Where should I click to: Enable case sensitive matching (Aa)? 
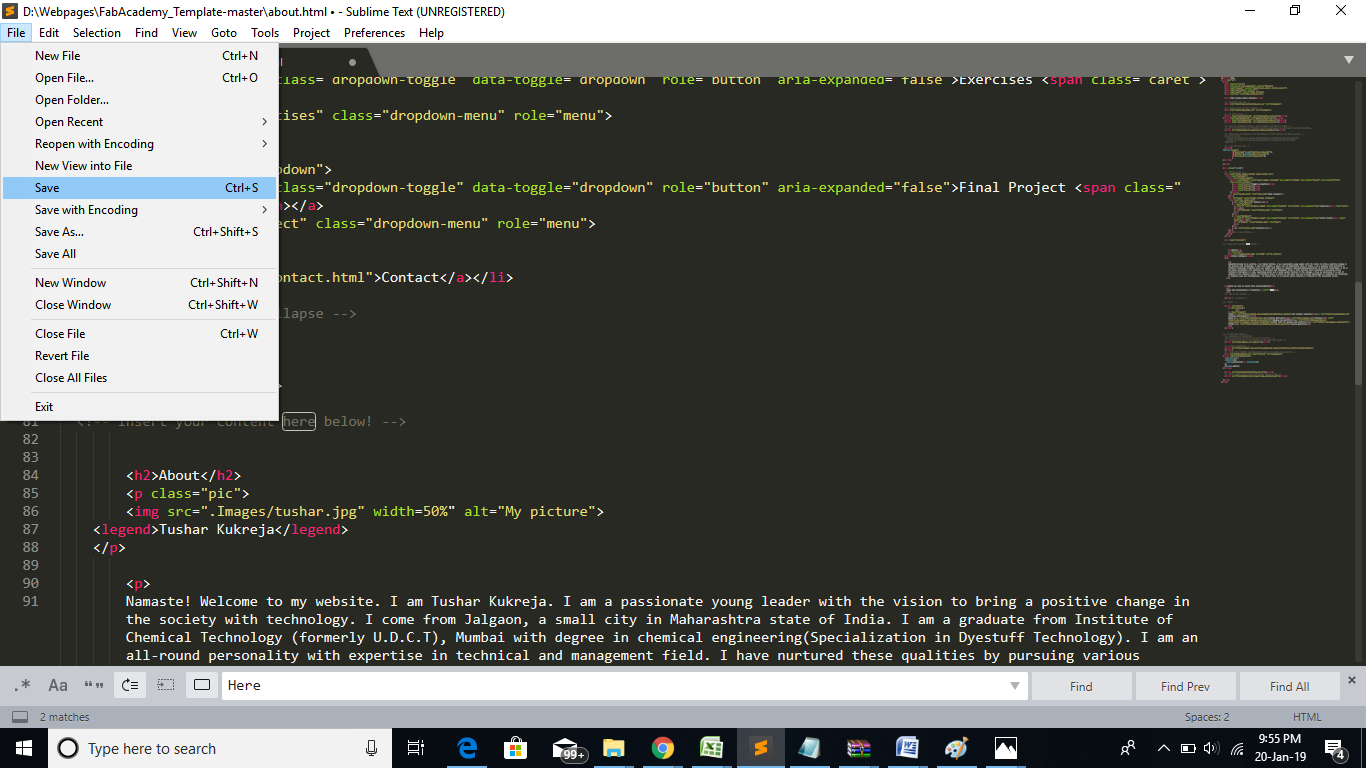pos(58,686)
